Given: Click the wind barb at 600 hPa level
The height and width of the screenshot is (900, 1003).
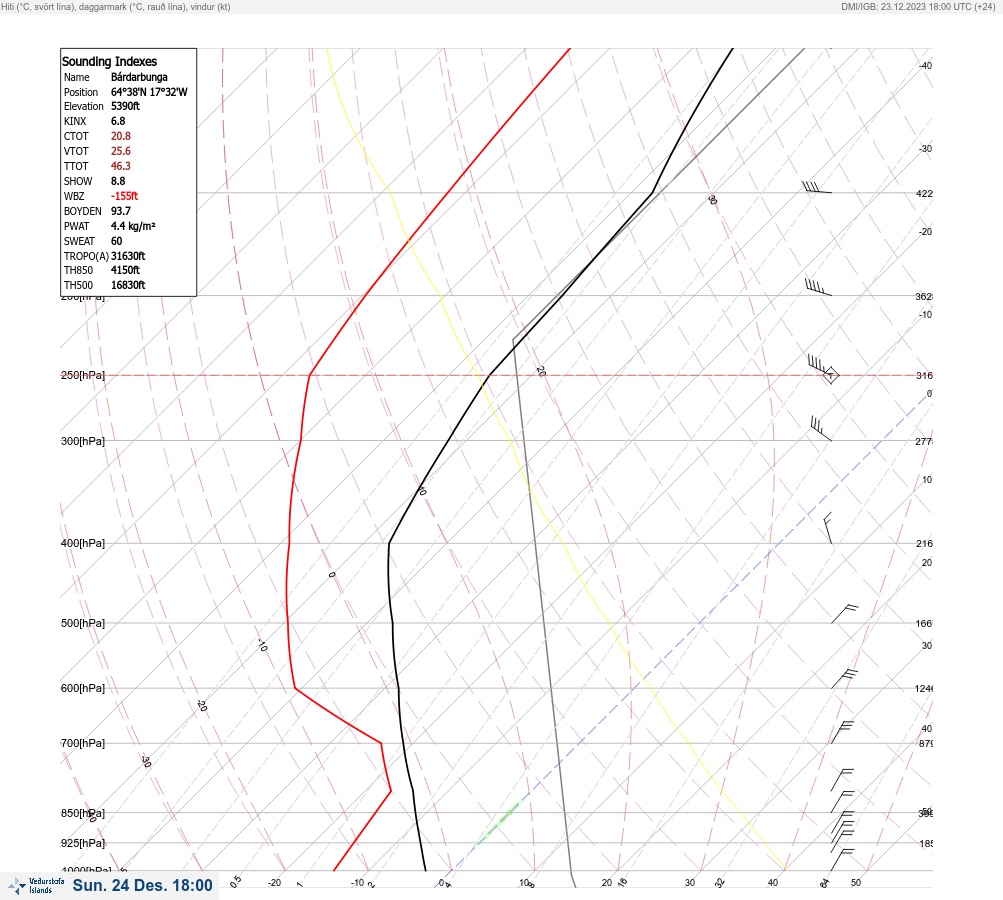Looking at the screenshot, I should pyautogui.click(x=844, y=679).
